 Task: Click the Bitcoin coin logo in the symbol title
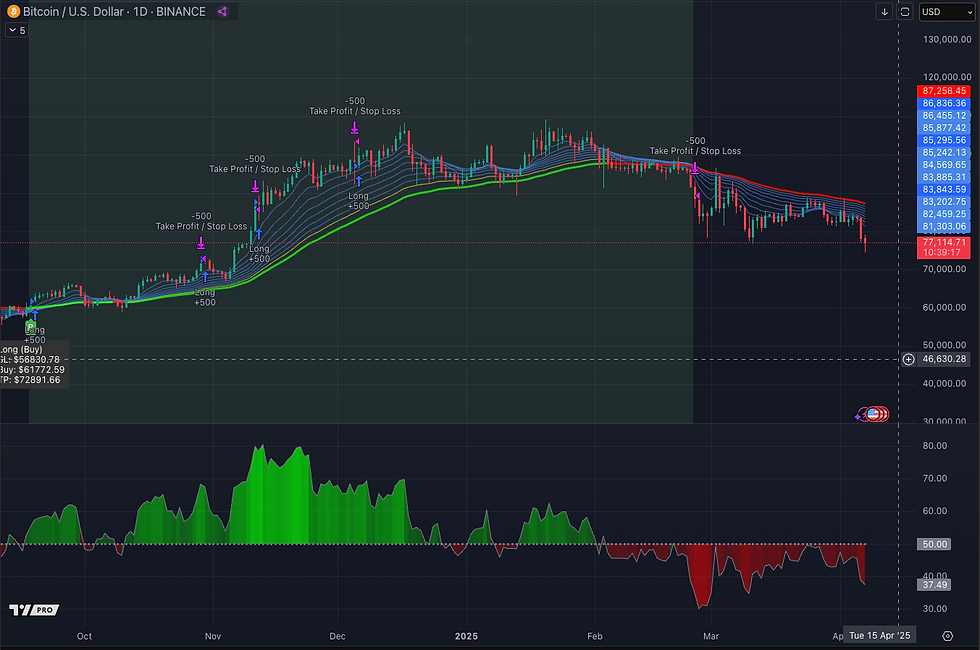tap(14, 11)
